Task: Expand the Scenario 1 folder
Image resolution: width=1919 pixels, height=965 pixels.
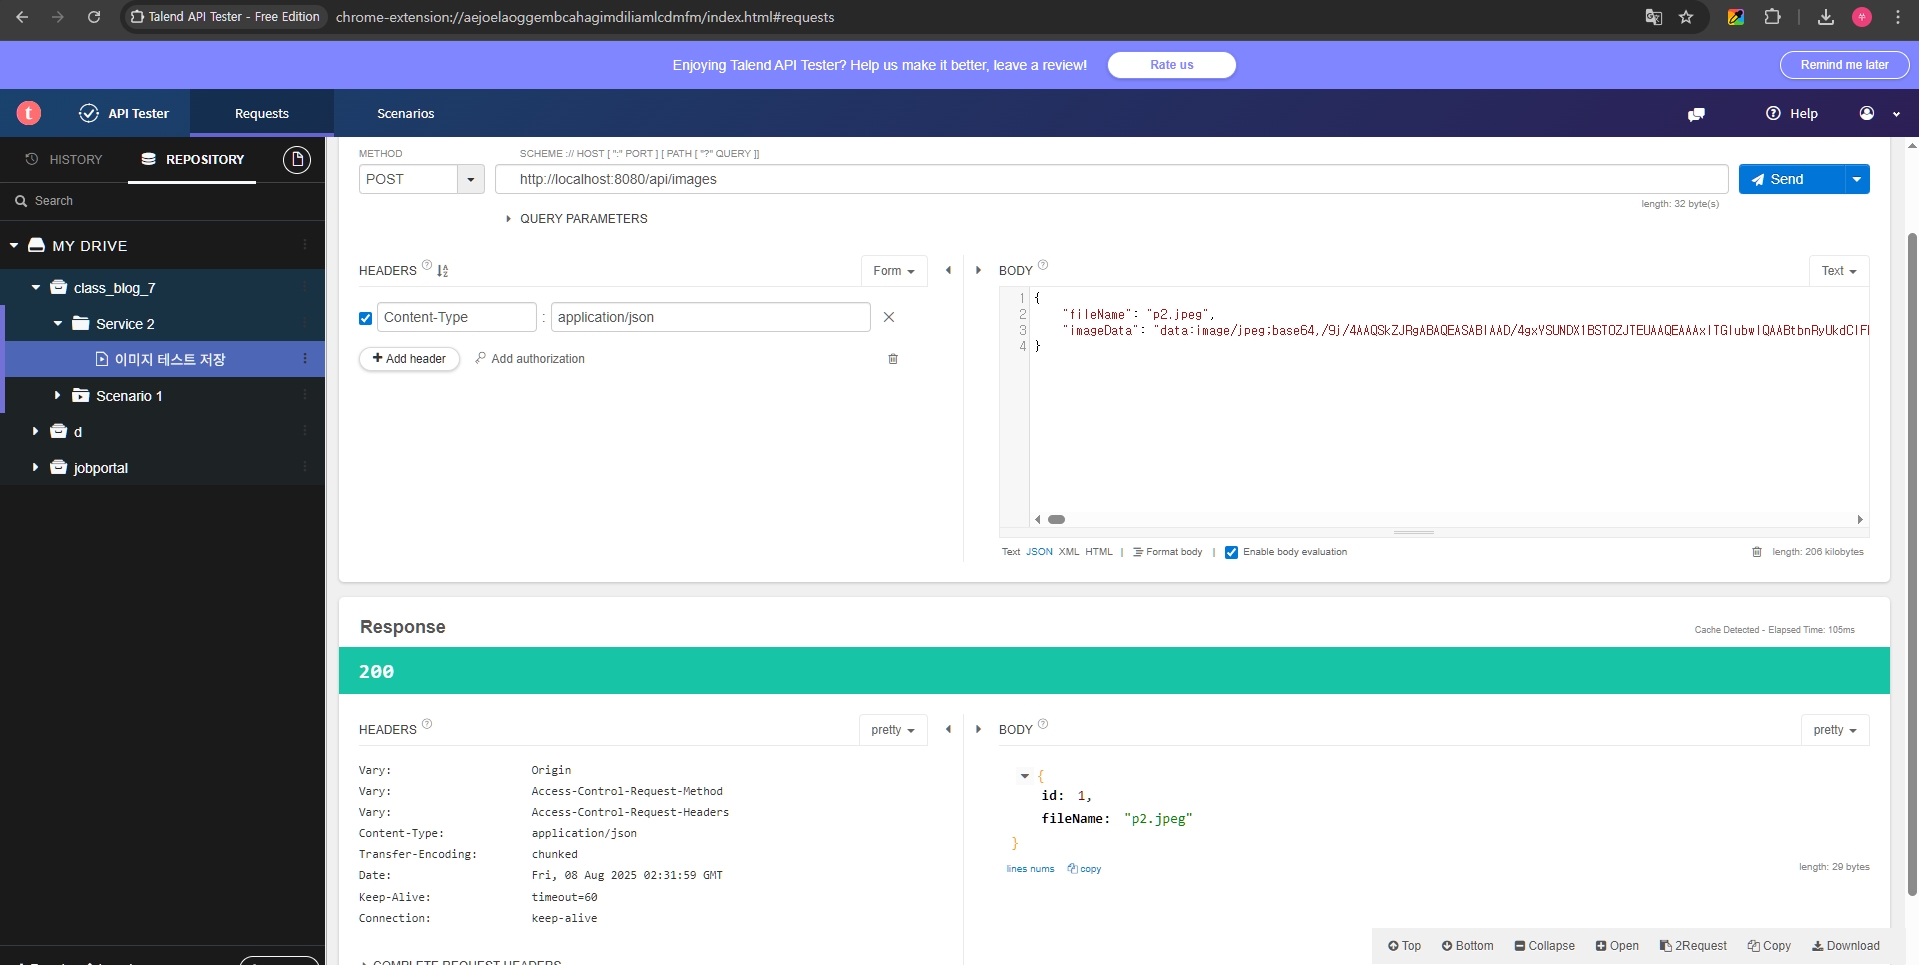Action: point(57,395)
